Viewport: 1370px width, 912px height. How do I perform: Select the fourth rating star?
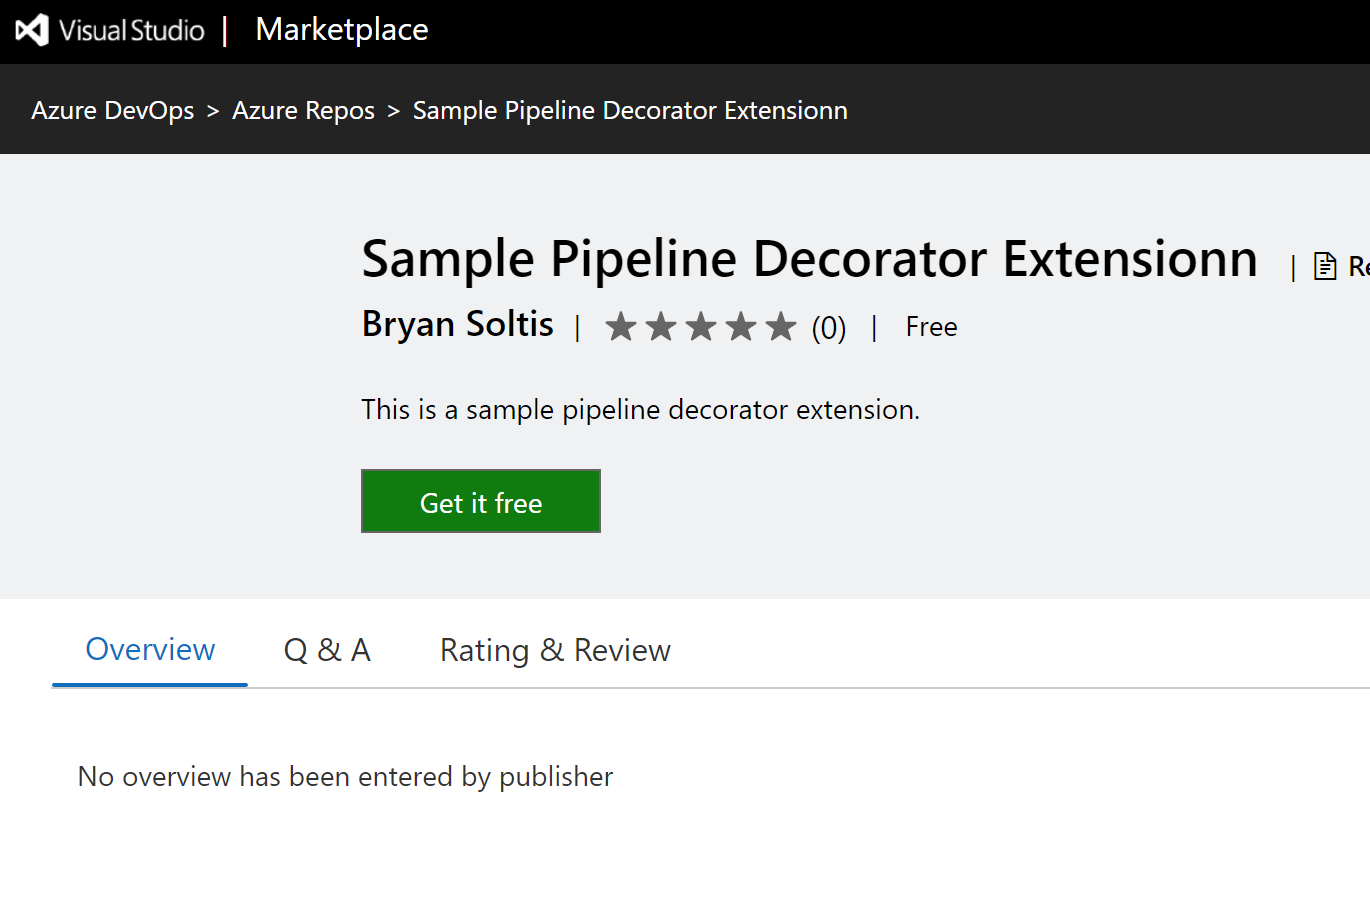[741, 326]
